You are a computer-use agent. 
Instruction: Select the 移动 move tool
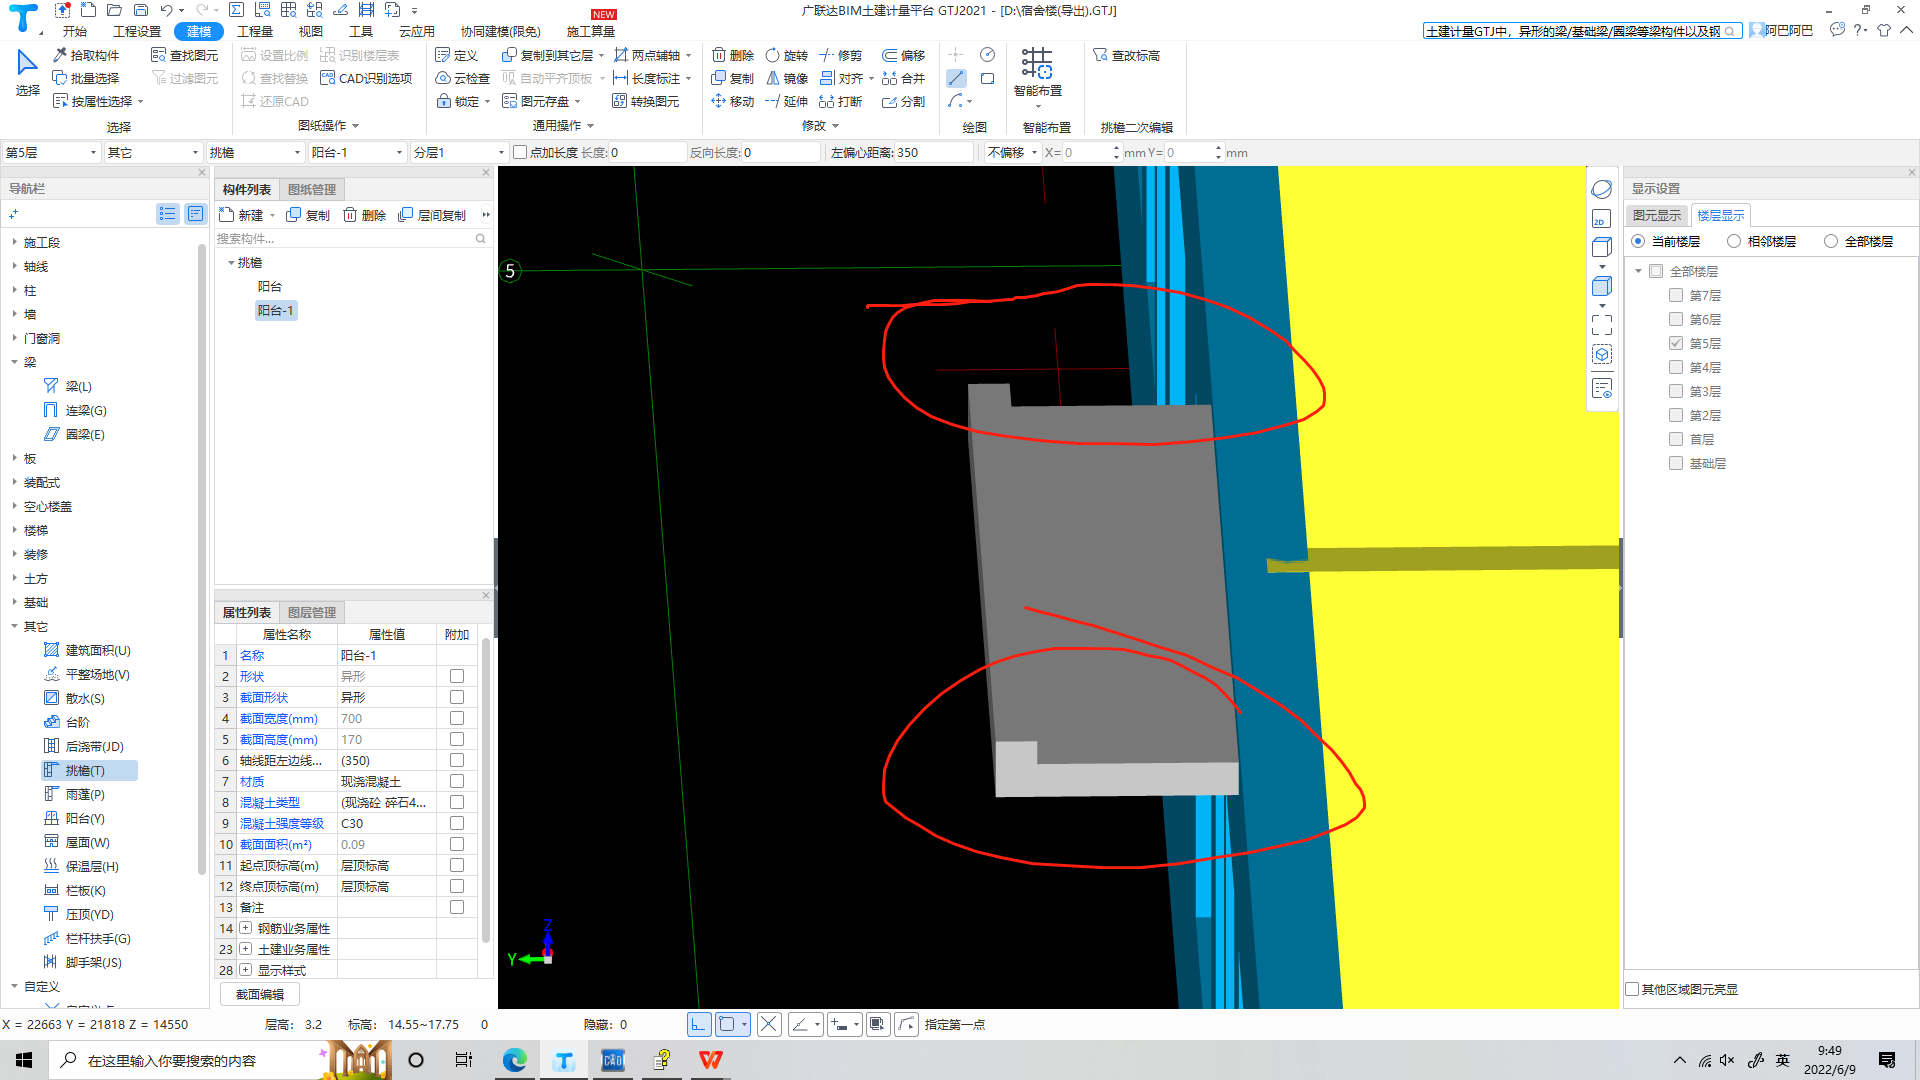(733, 101)
